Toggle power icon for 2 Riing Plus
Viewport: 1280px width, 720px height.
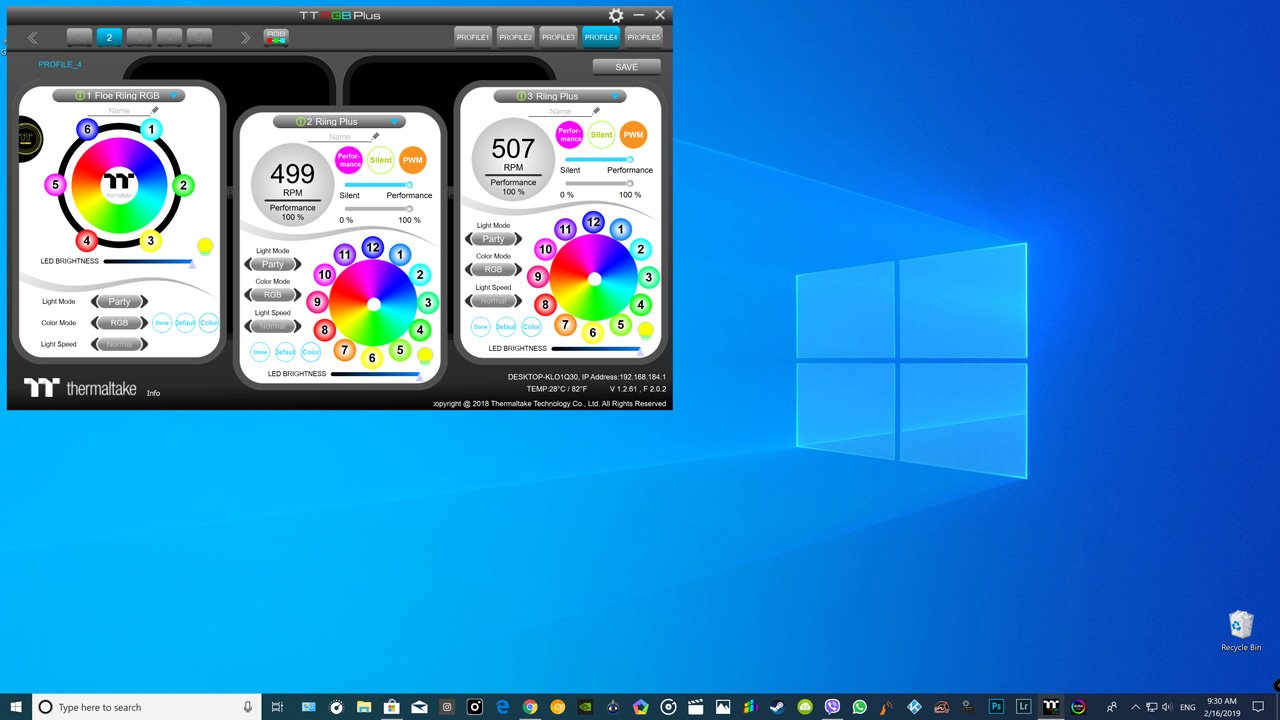pos(299,122)
